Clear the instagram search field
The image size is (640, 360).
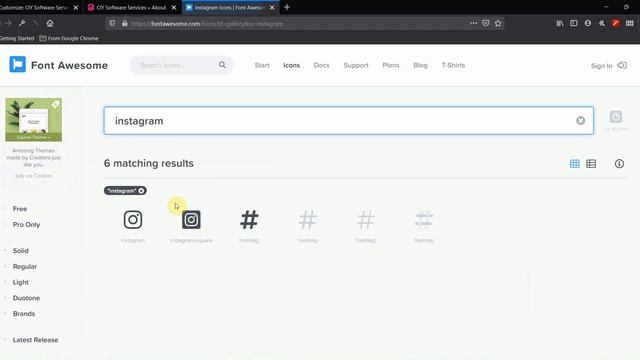pos(580,120)
